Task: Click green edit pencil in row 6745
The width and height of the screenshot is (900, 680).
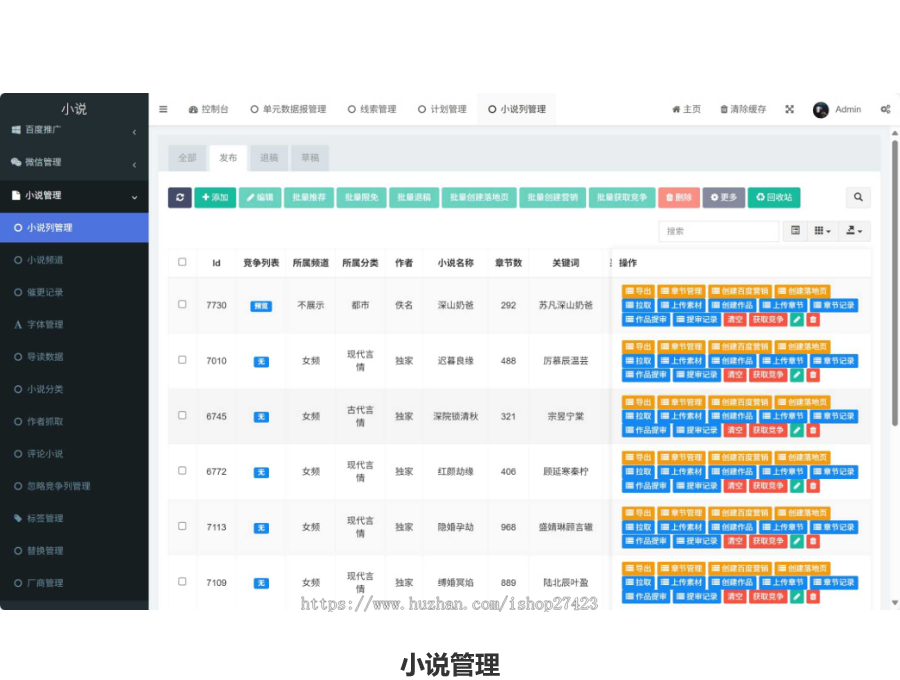Action: (797, 430)
